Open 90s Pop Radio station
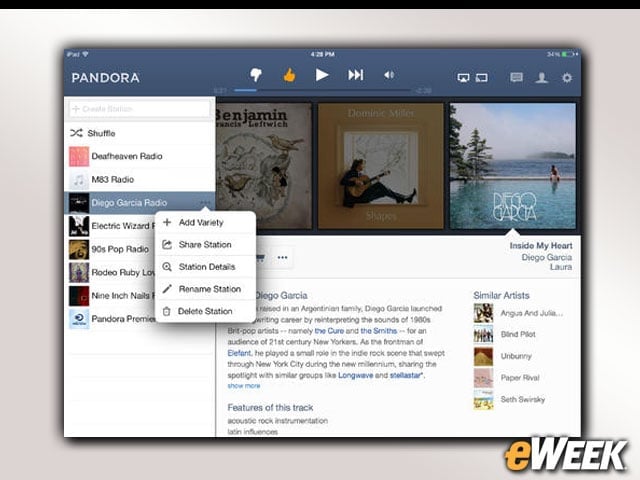 coord(110,249)
